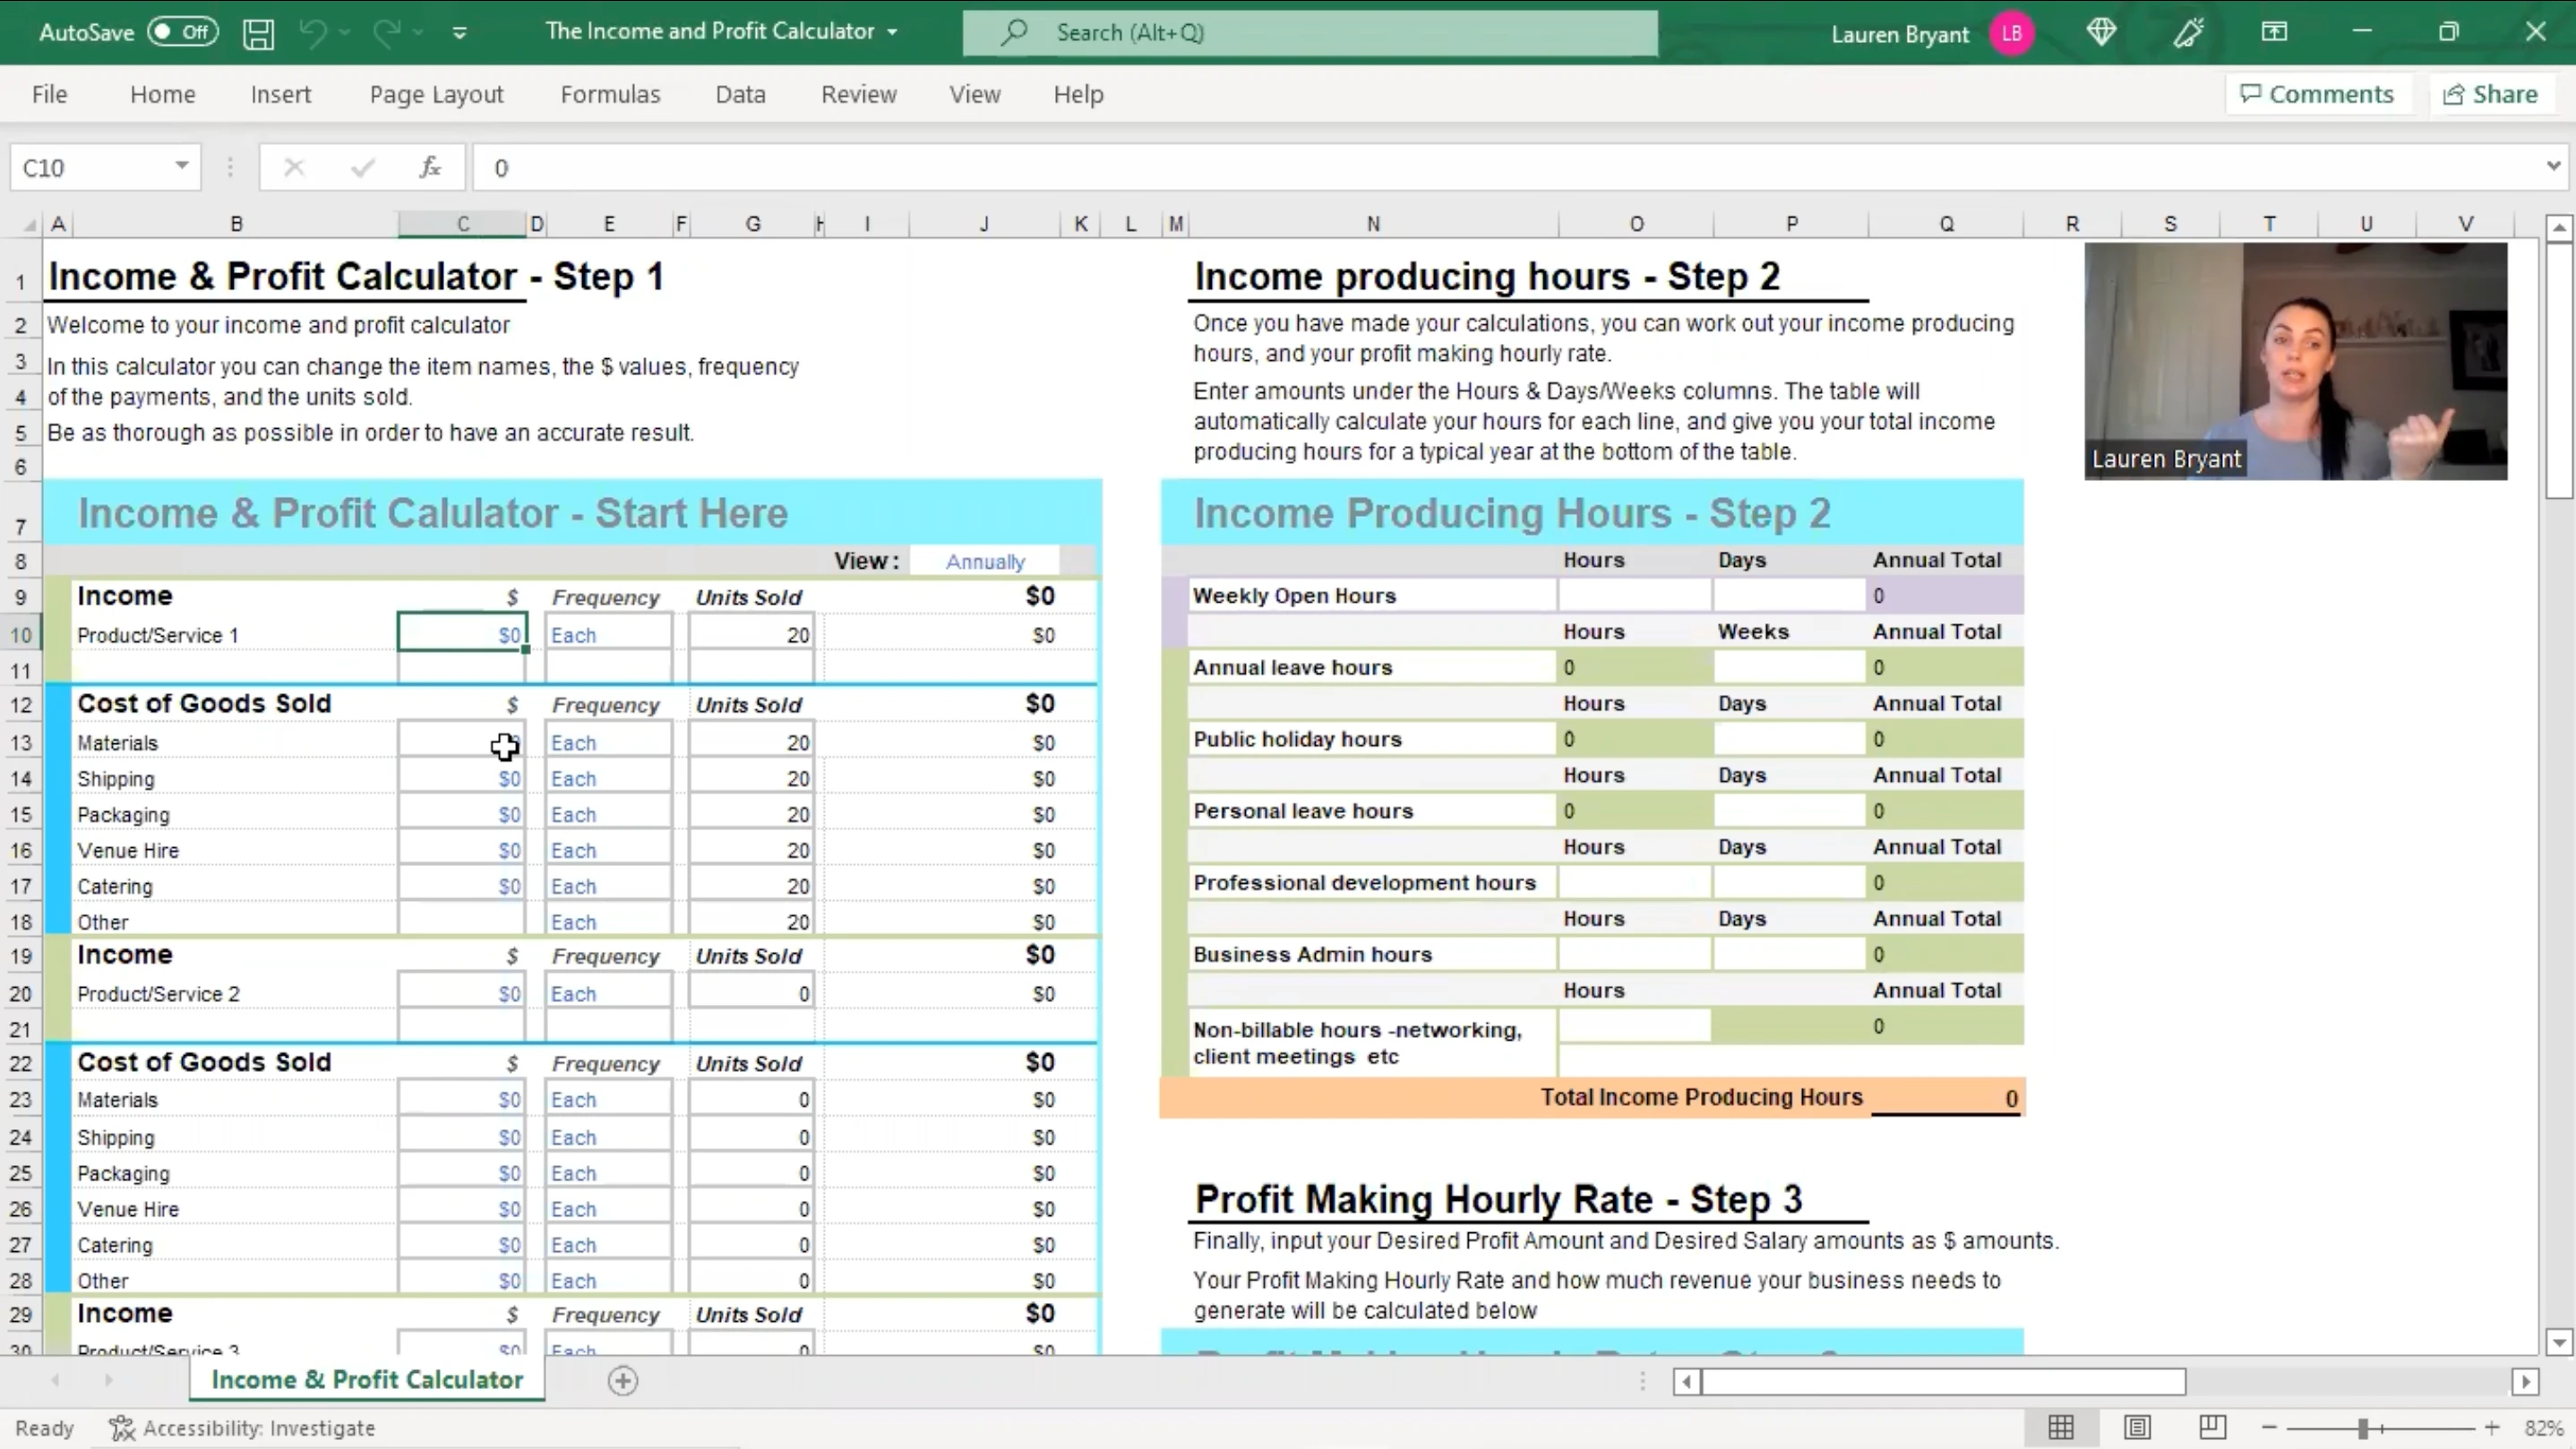This screenshot has width=2576, height=1449.
Task: Open the Insert ribbon tab
Action: (x=281, y=94)
